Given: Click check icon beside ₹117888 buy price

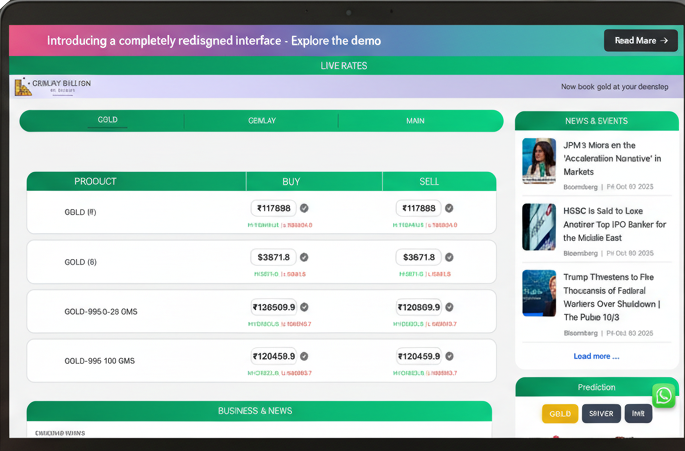Looking at the screenshot, I should [x=304, y=208].
